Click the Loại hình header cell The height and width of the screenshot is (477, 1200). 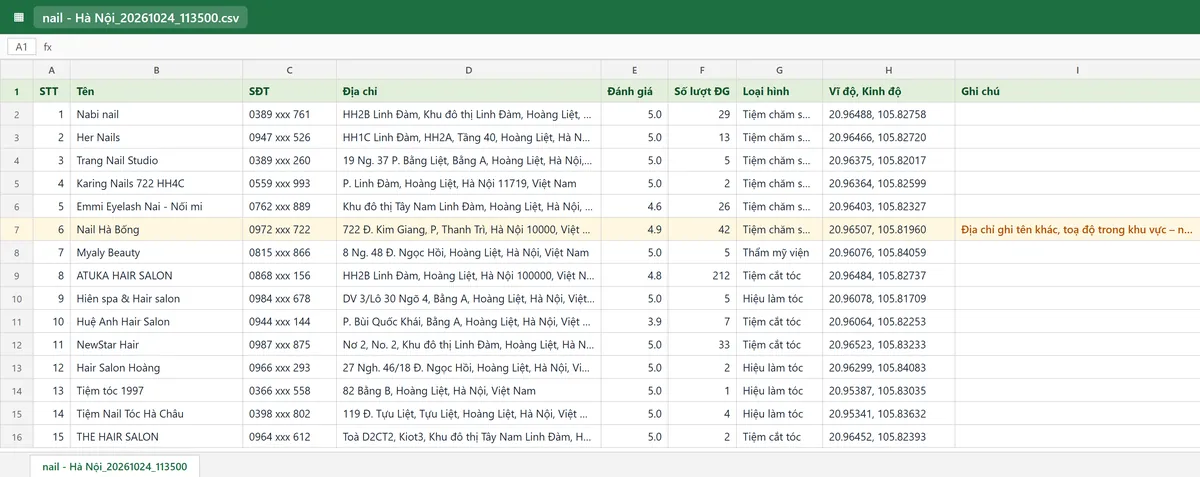point(779,91)
